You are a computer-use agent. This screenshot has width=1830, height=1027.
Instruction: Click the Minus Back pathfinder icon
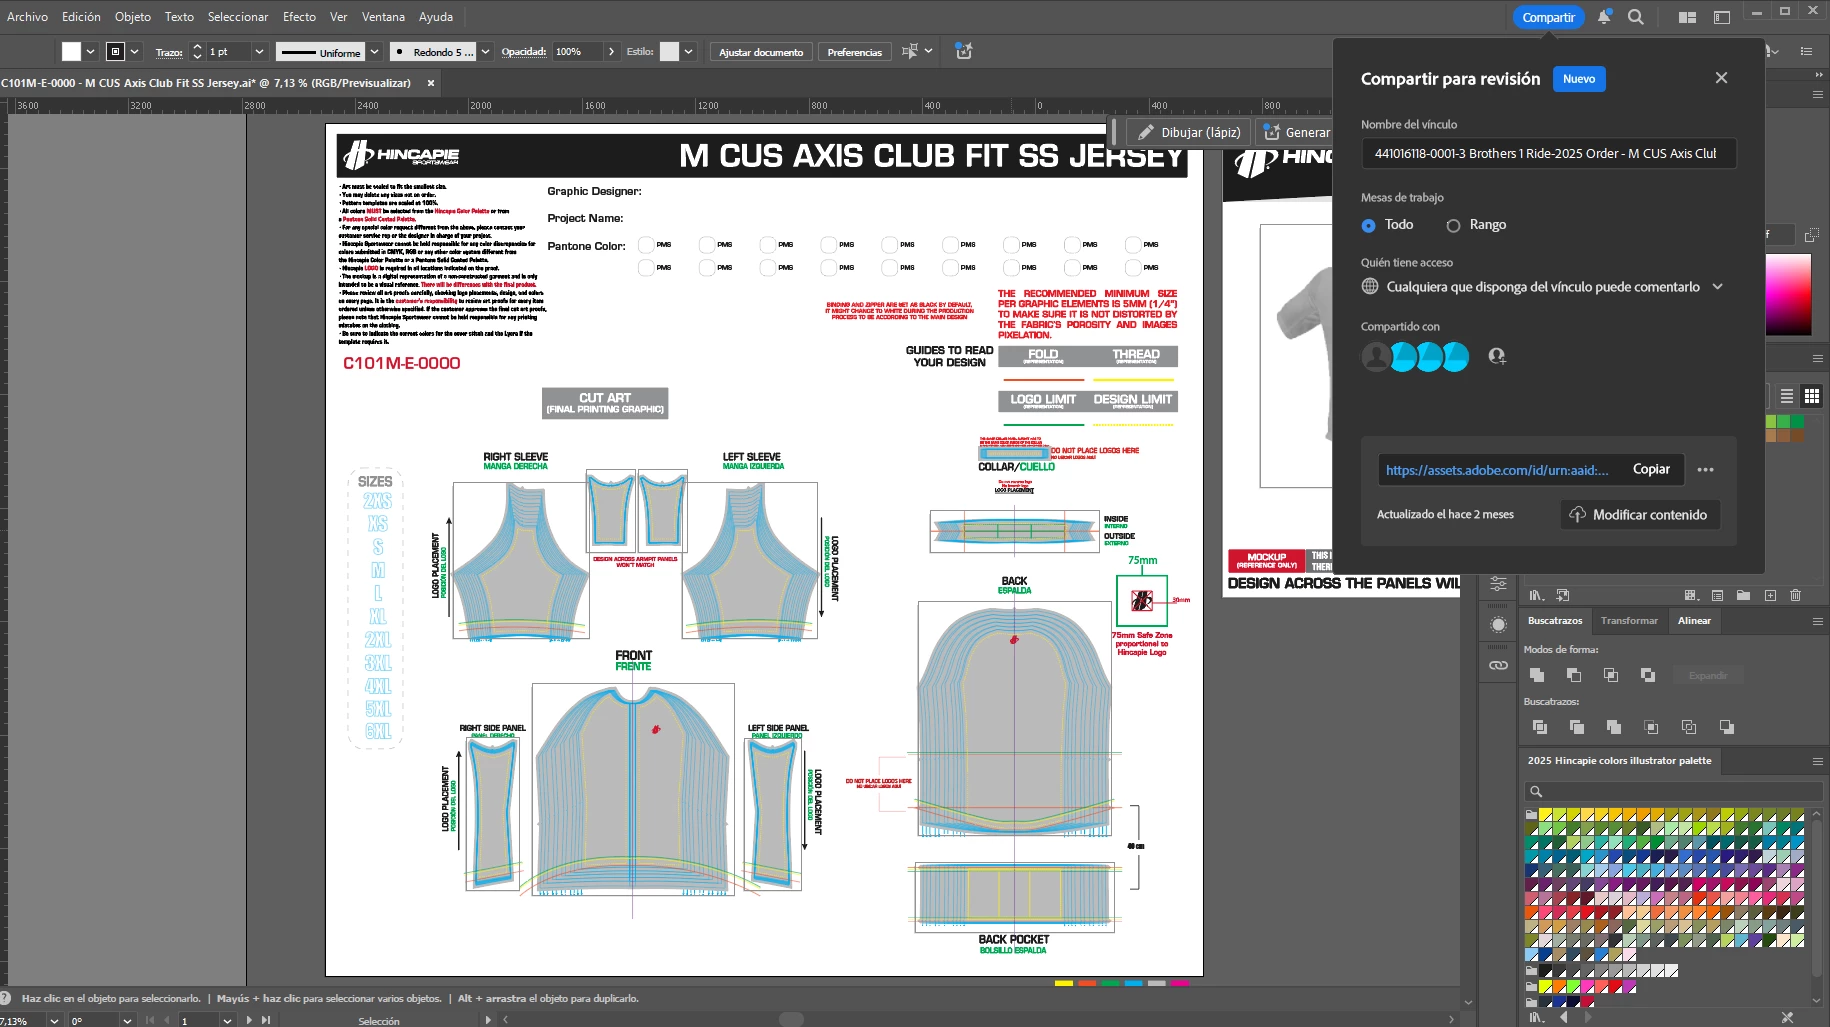coord(1726,727)
